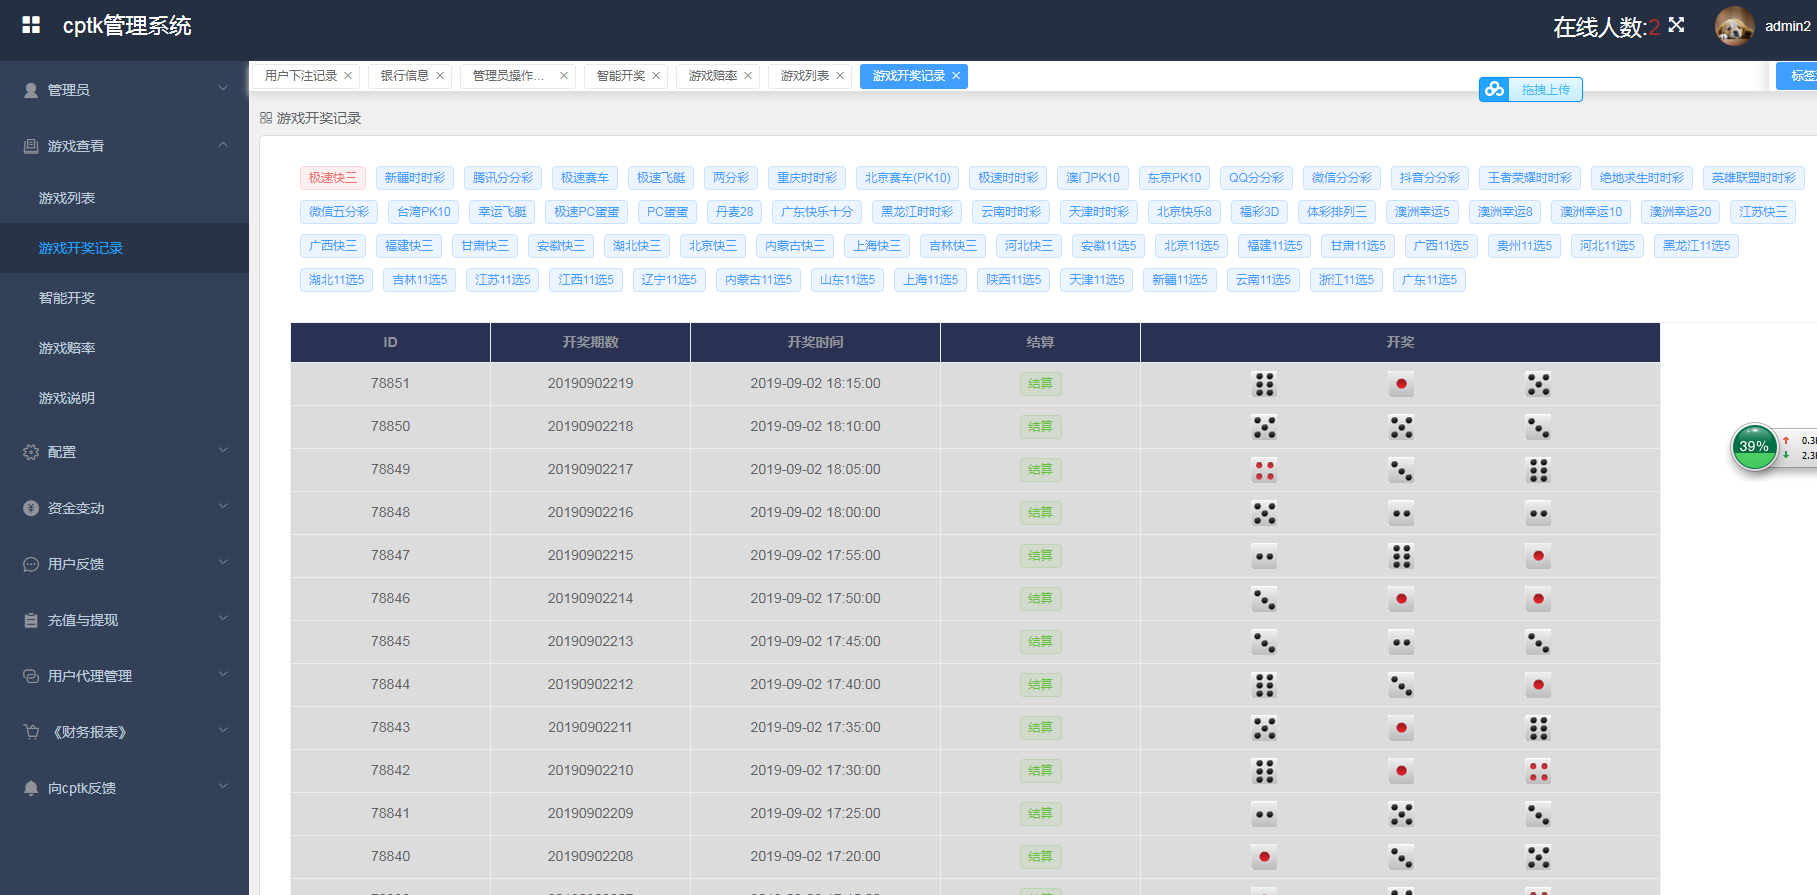Open the 游戏列表 sidebar item

tap(67, 198)
